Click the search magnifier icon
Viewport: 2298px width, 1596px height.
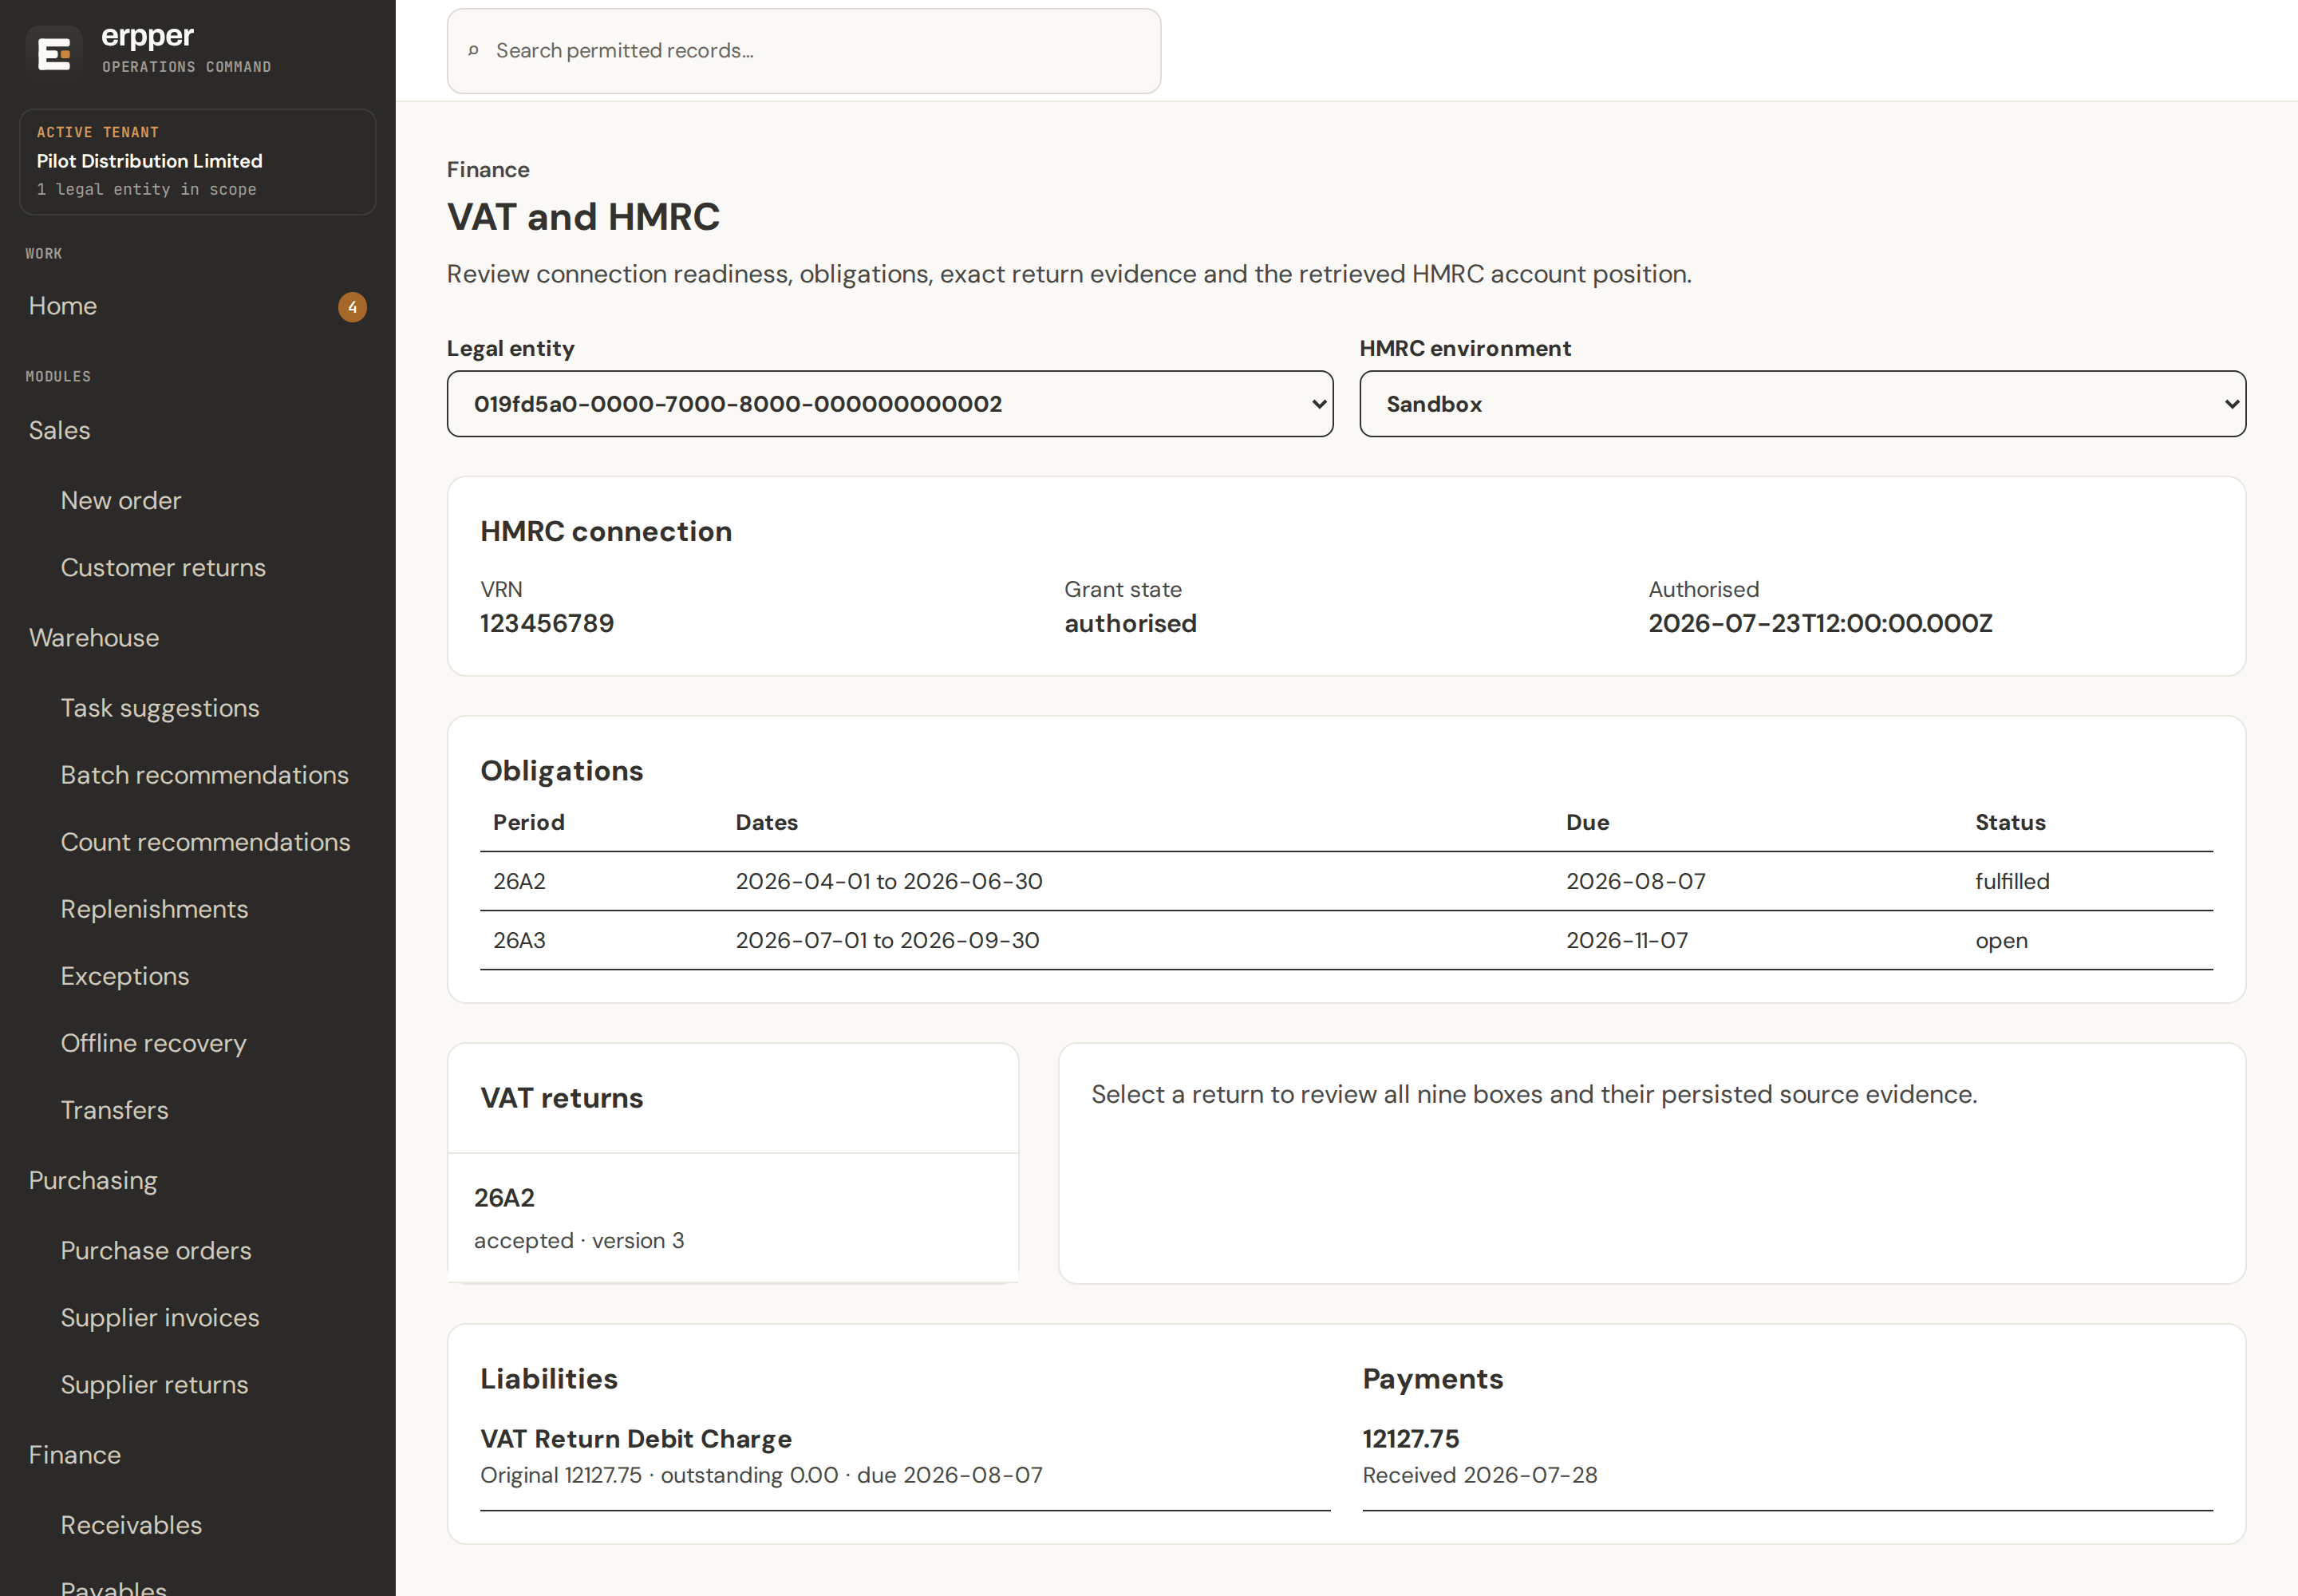point(474,50)
